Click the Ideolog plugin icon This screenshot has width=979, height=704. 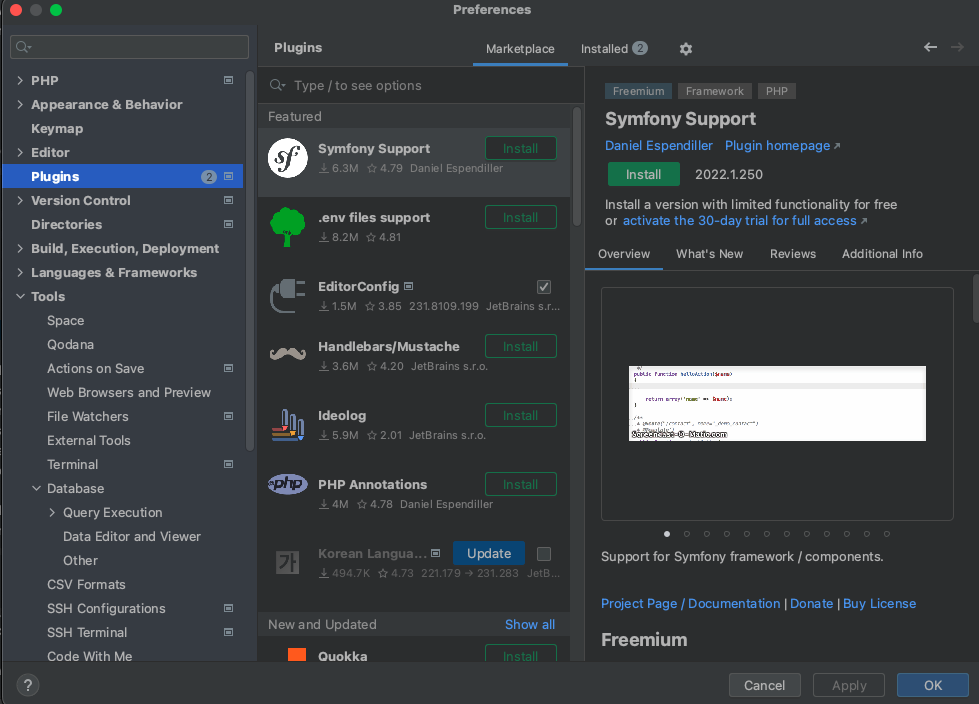tap(288, 425)
